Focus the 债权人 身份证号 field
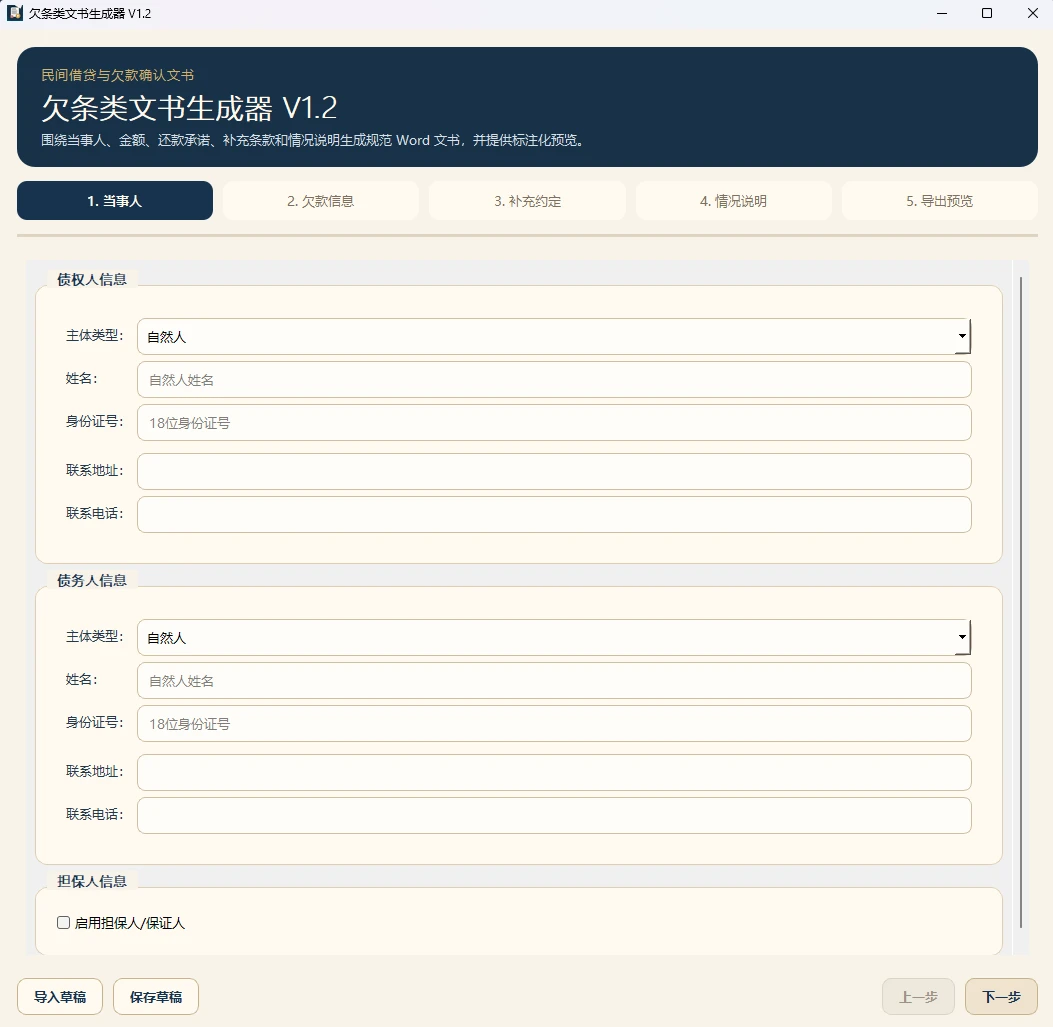The width and height of the screenshot is (1053, 1027). point(554,422)
